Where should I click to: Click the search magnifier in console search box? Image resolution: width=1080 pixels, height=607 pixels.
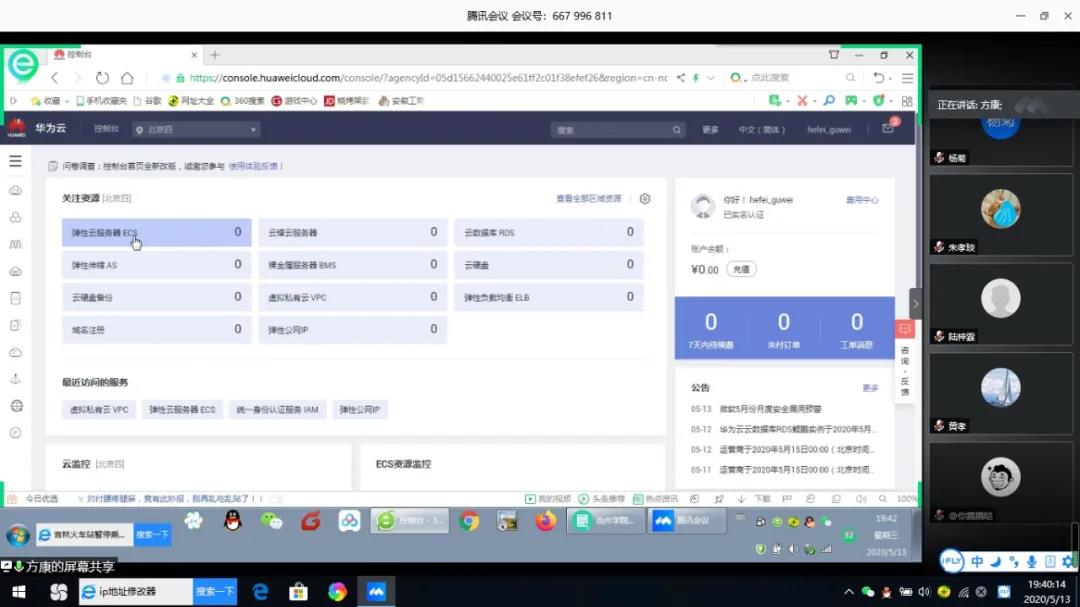click(x=676, y=130)
